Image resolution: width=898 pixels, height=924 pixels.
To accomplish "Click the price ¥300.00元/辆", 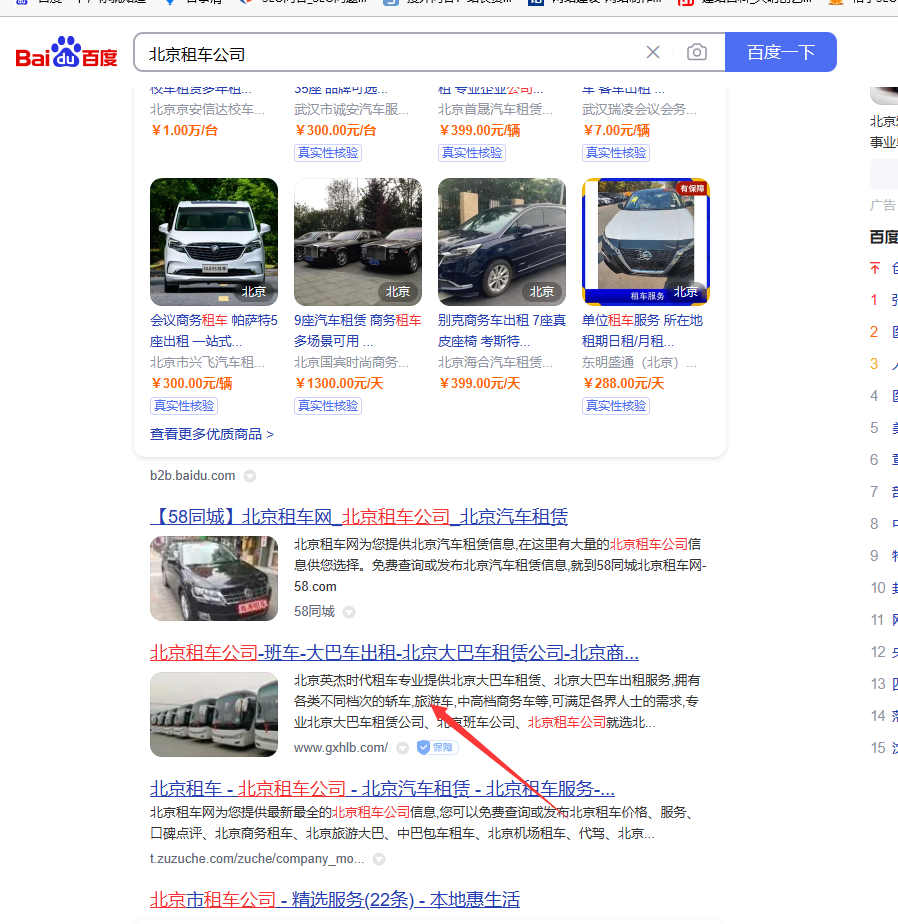I will point(192,384).
